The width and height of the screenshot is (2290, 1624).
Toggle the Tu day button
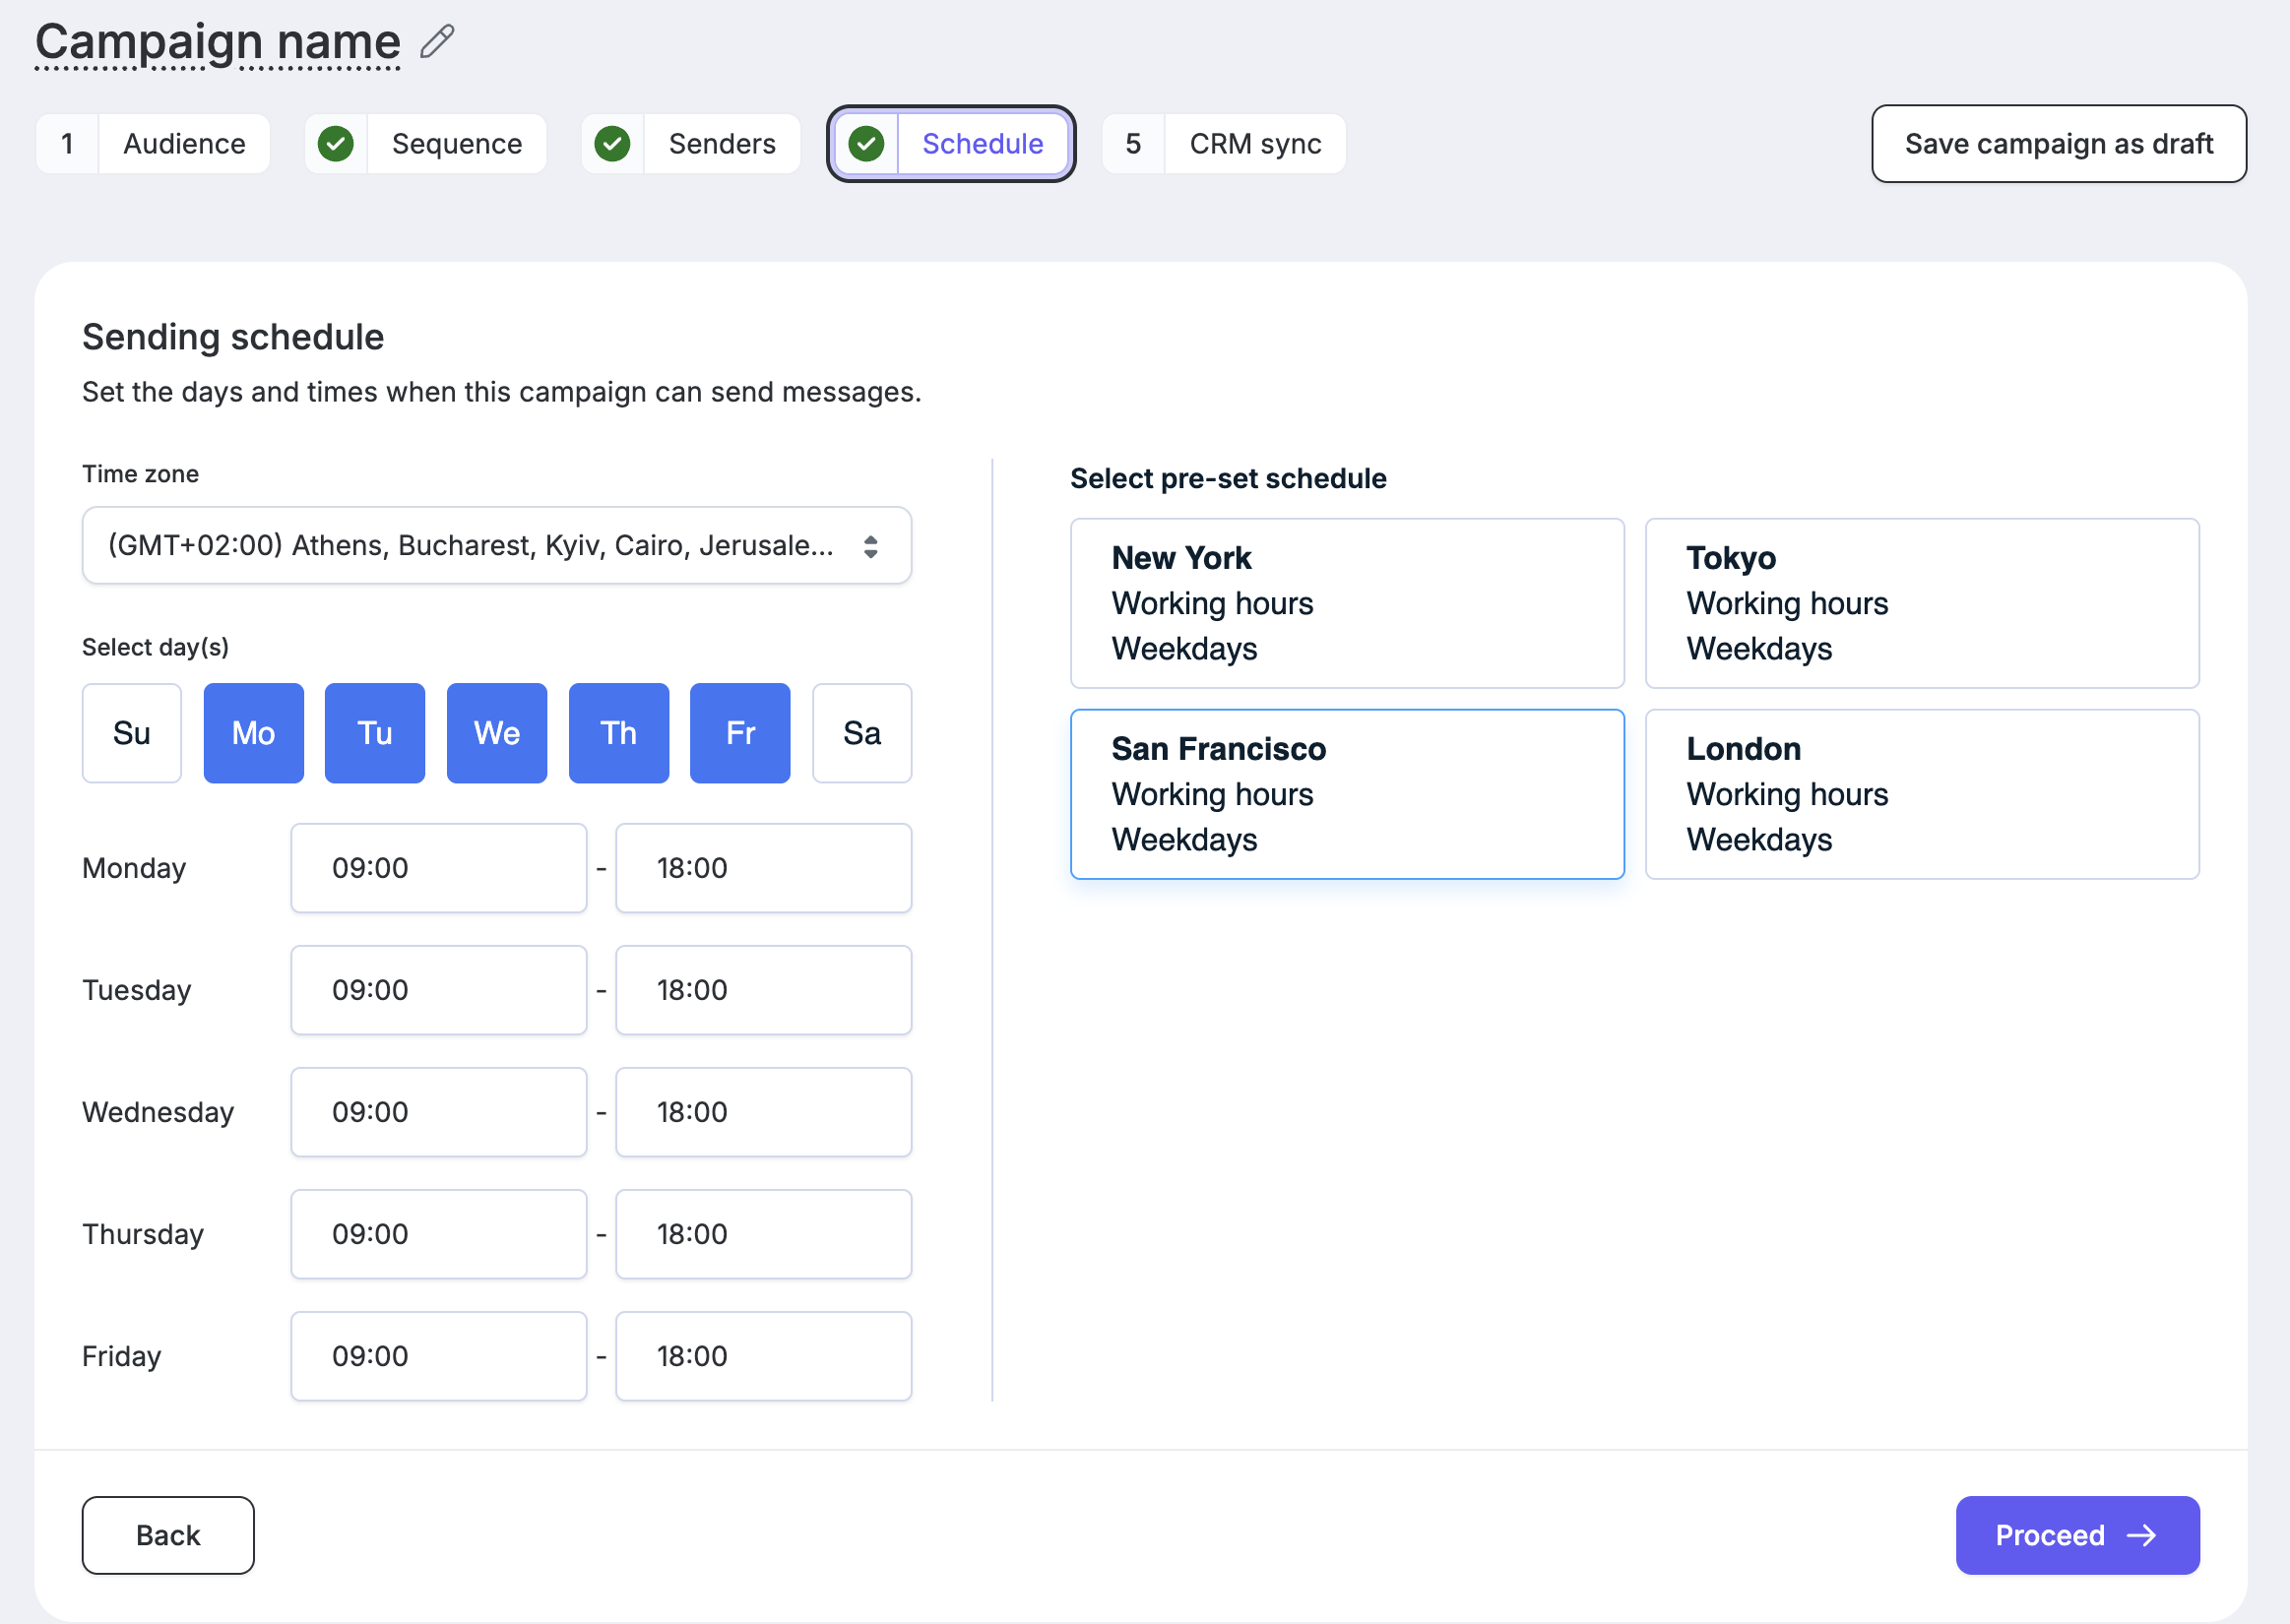point(375,733)
